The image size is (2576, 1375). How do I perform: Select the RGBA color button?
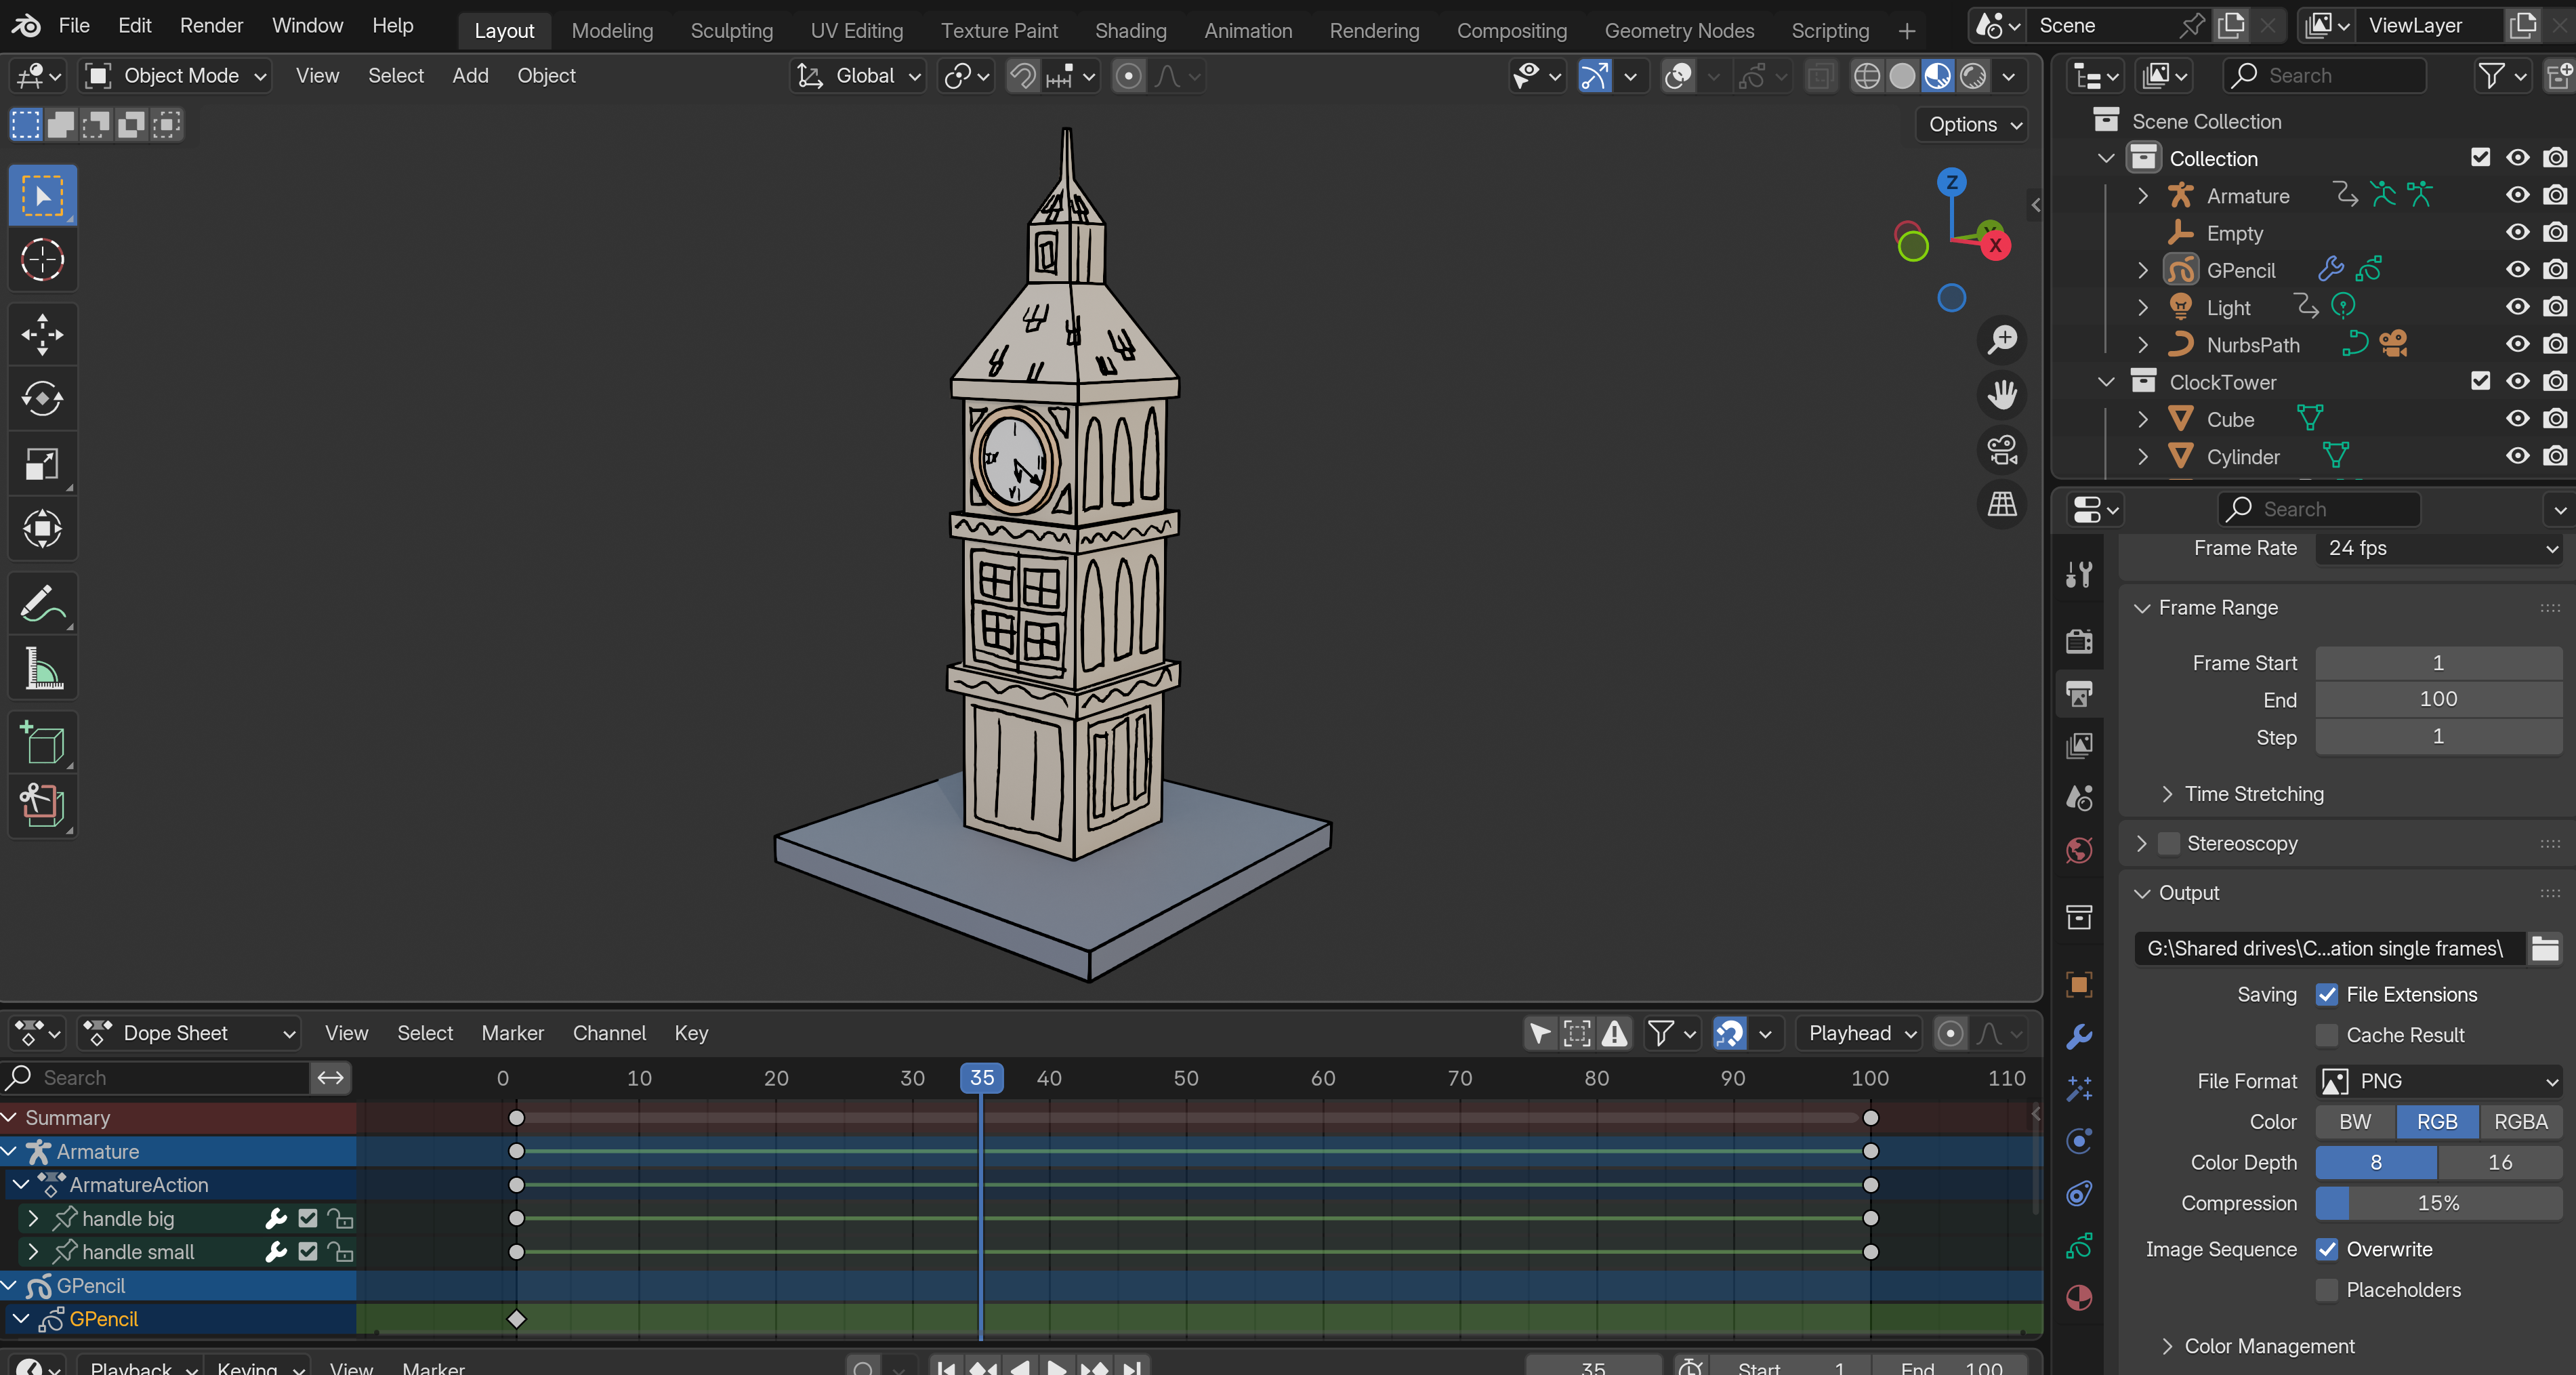point(2519,1122)
